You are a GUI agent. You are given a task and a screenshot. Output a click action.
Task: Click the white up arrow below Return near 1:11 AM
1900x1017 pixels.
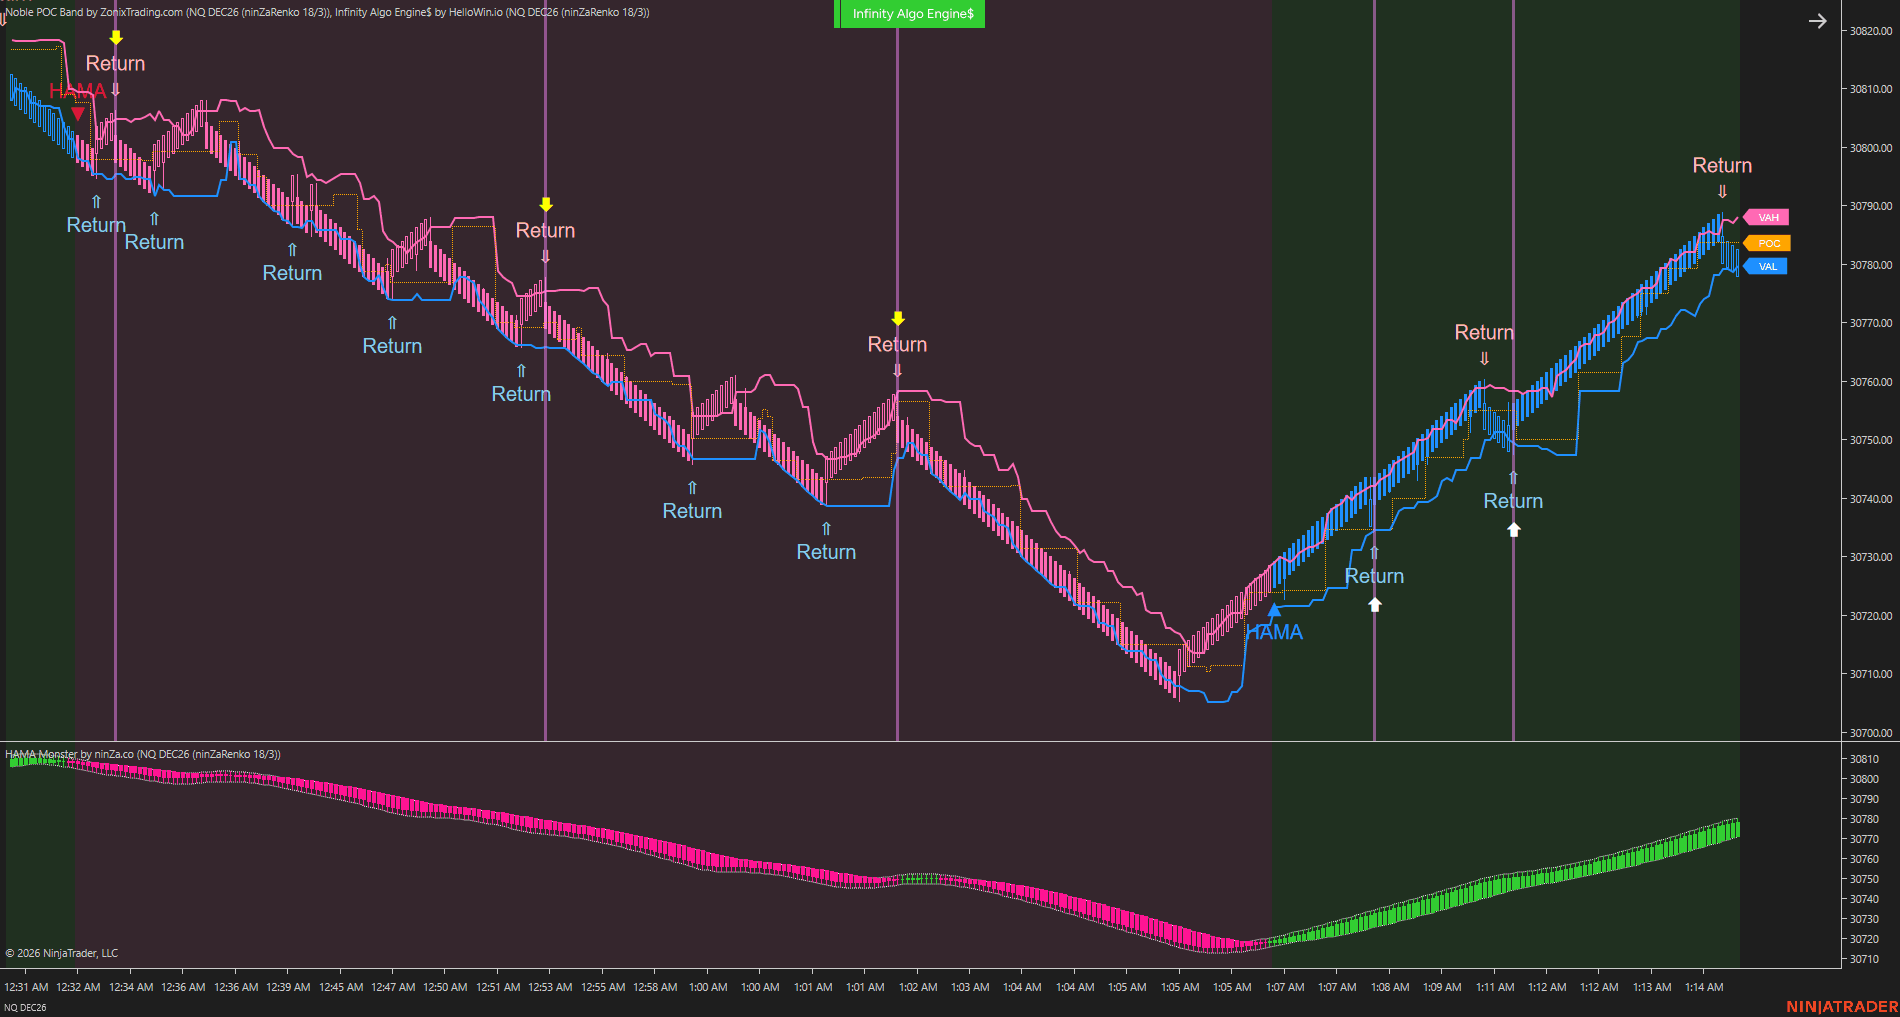(1514, 529)
